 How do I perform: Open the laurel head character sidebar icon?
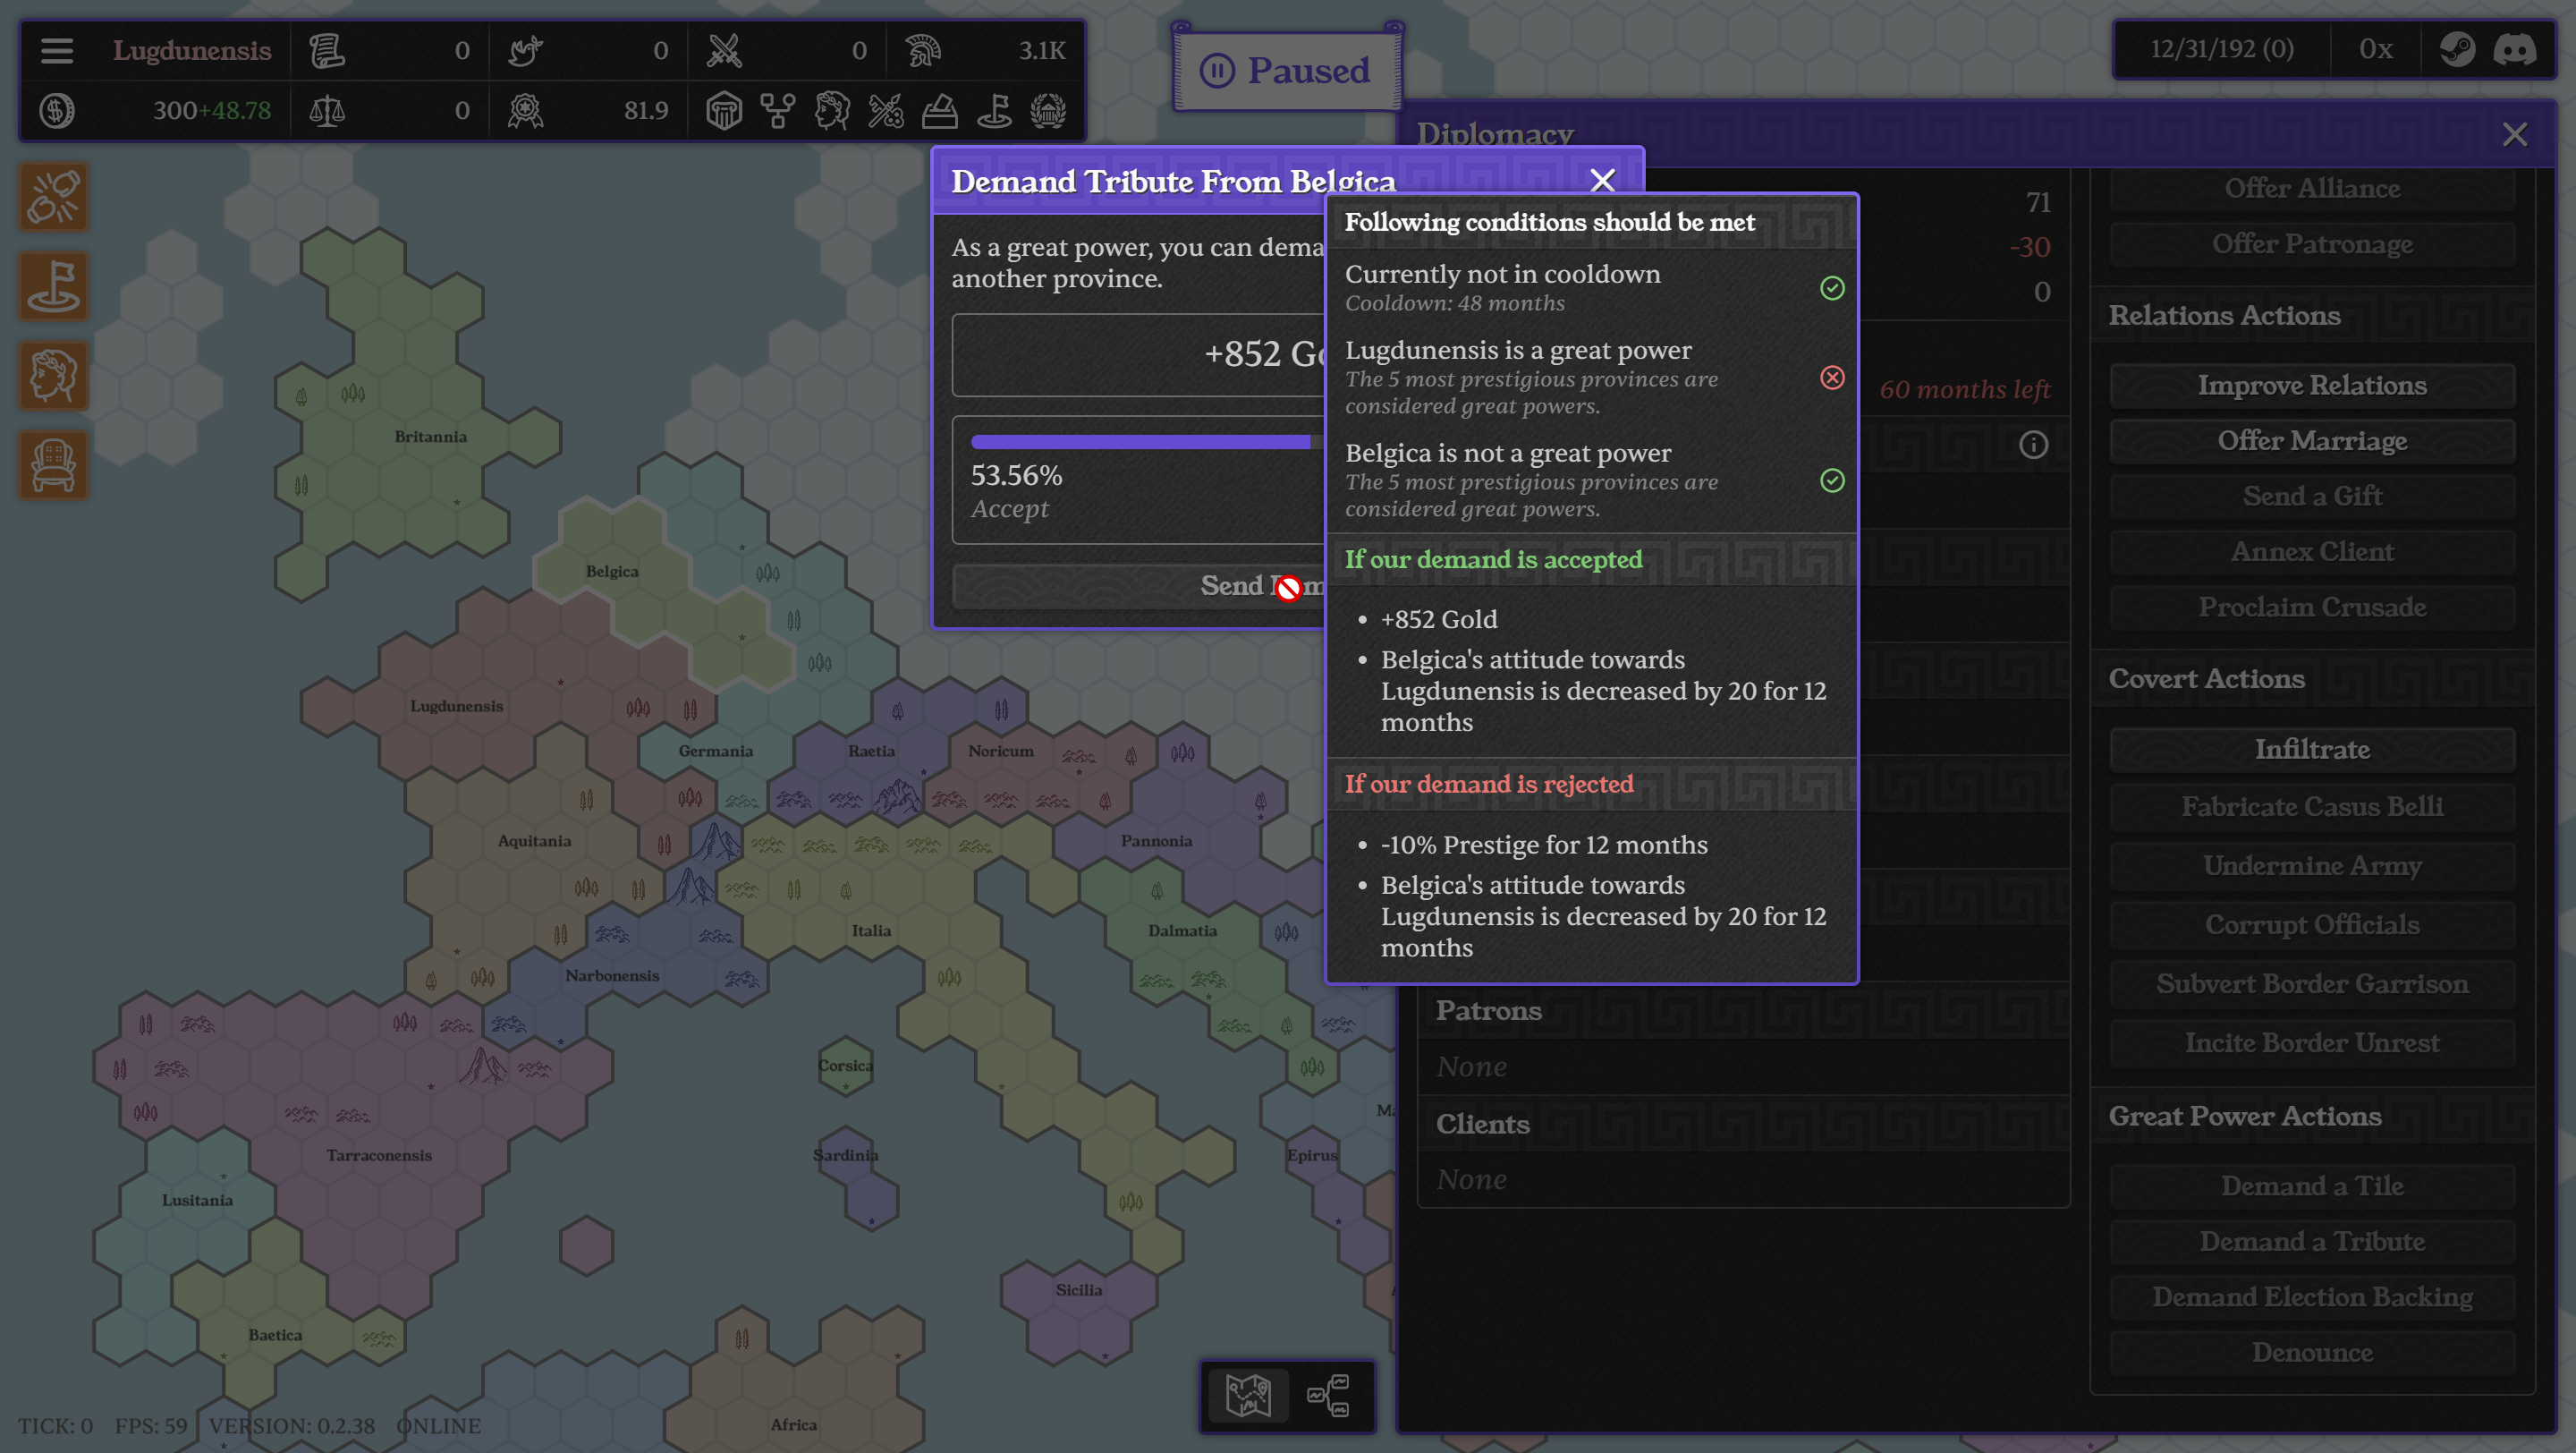tap(54, 376)
